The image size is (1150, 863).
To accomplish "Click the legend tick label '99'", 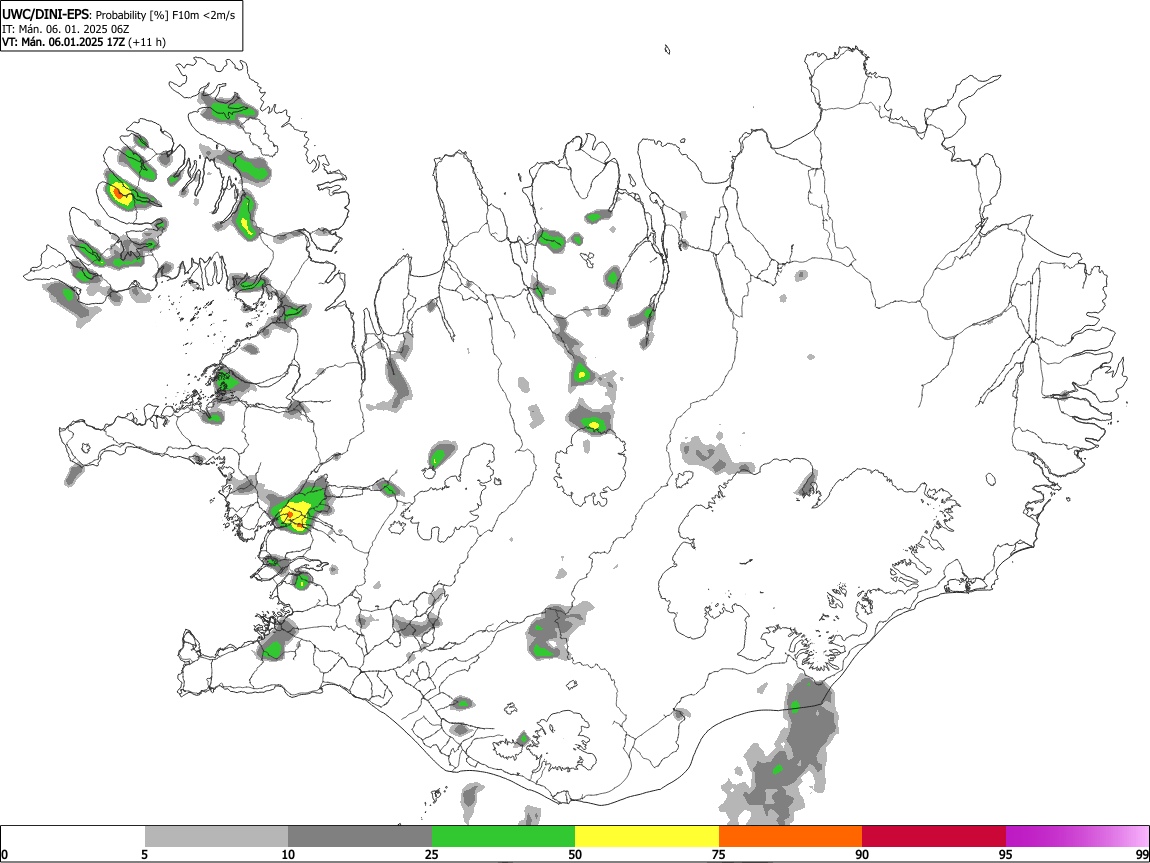I will click(x=1142, y=855).
